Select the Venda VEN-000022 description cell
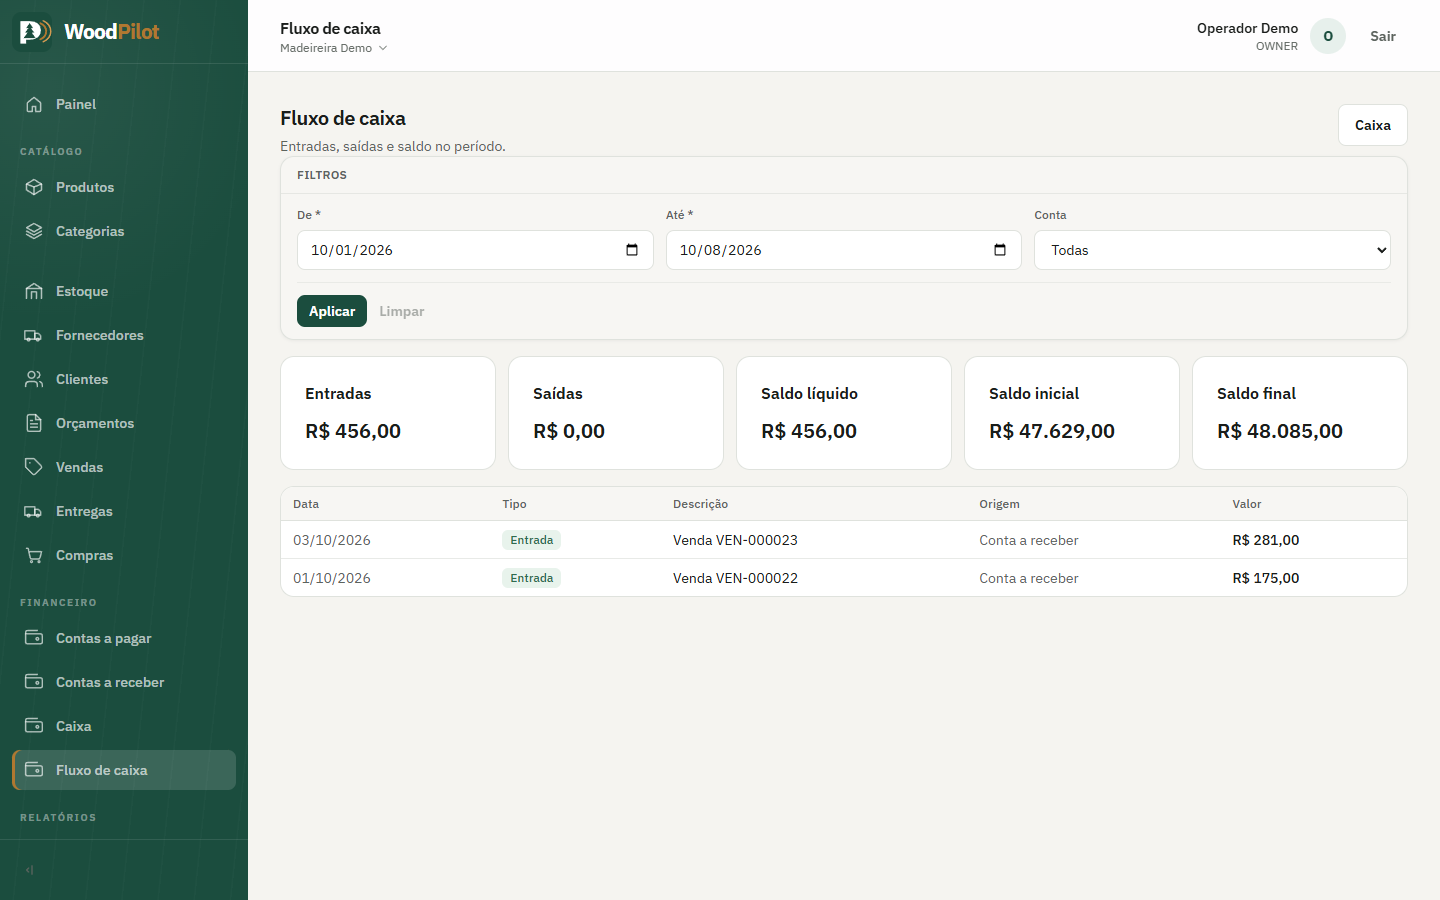The width and height of the screenshot is (1440, 900). pyautogui.click(x=735, y=578)
